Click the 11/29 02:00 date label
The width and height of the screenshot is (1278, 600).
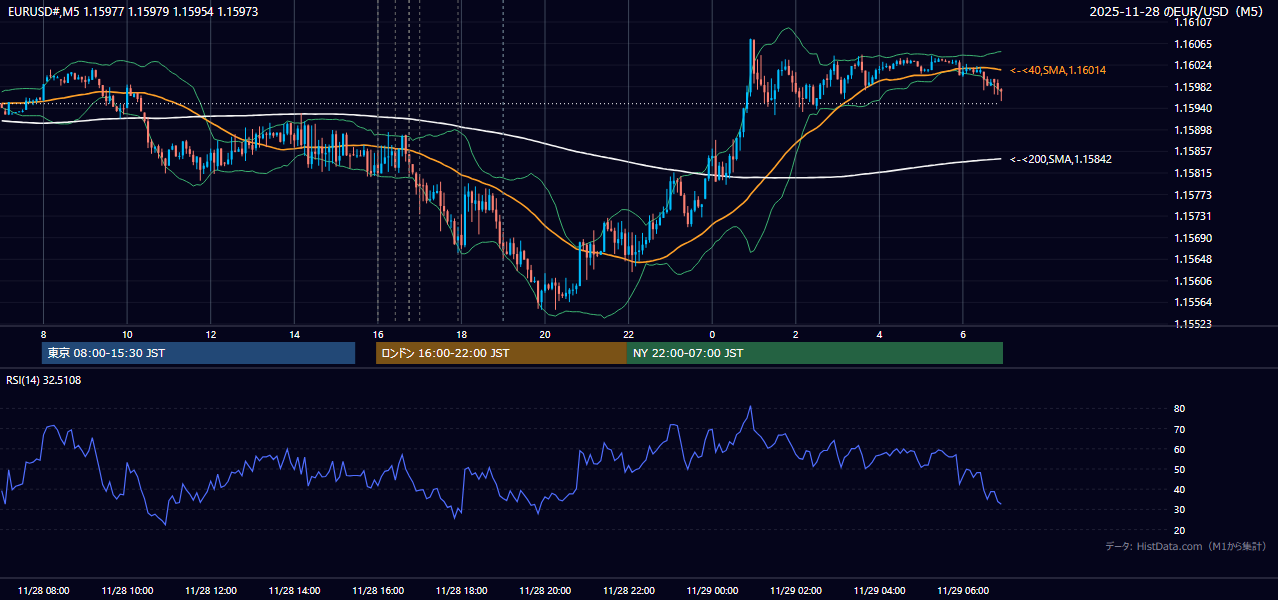click(796, 591)
